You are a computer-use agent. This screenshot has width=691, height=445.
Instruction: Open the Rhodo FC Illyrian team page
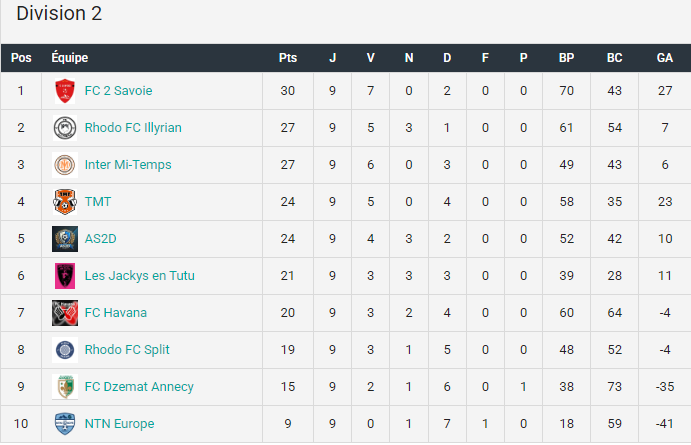click(x=133, y=128)
